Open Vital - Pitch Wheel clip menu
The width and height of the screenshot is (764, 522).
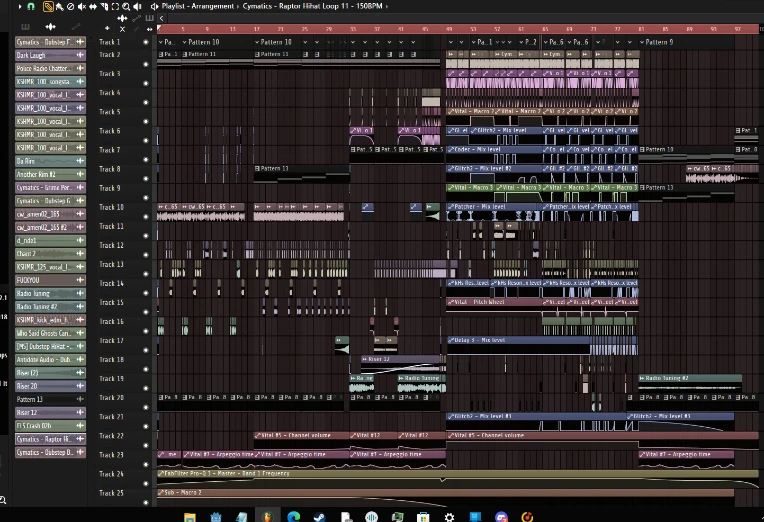[451, 302]
